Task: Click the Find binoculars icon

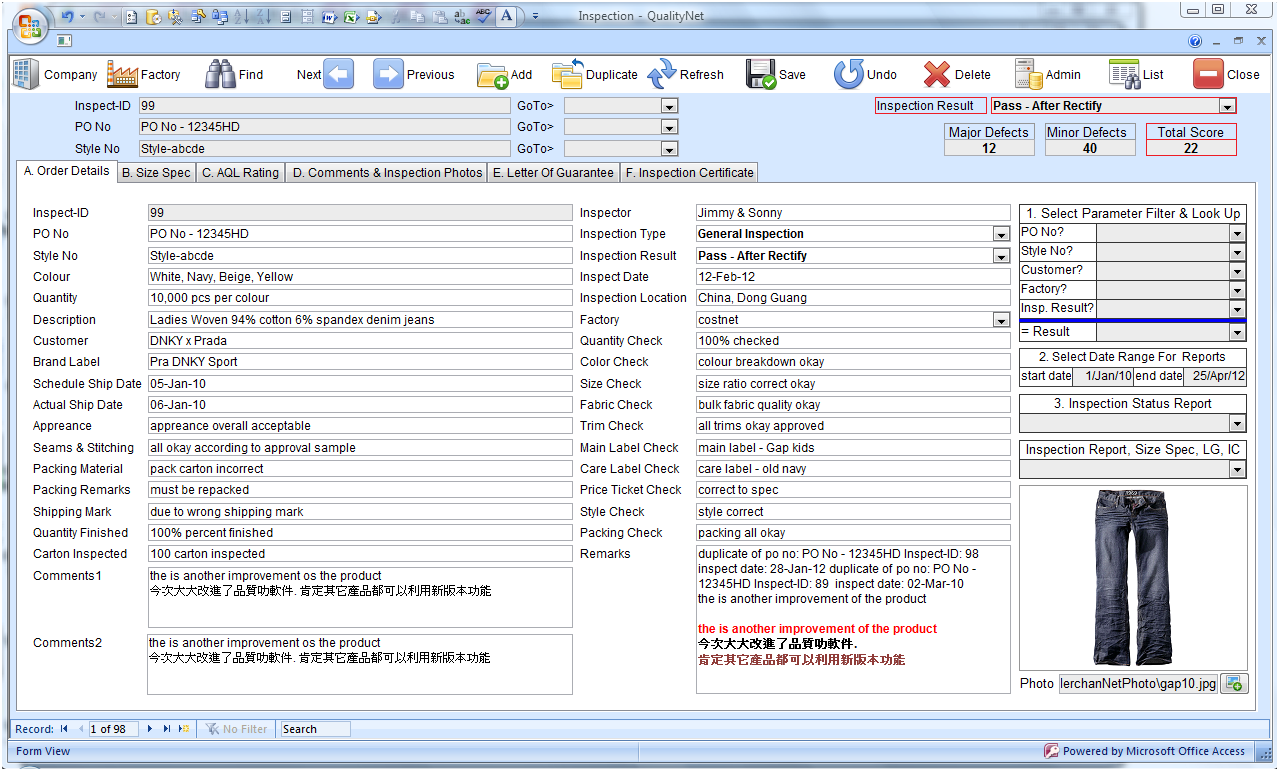Action: 220,74
